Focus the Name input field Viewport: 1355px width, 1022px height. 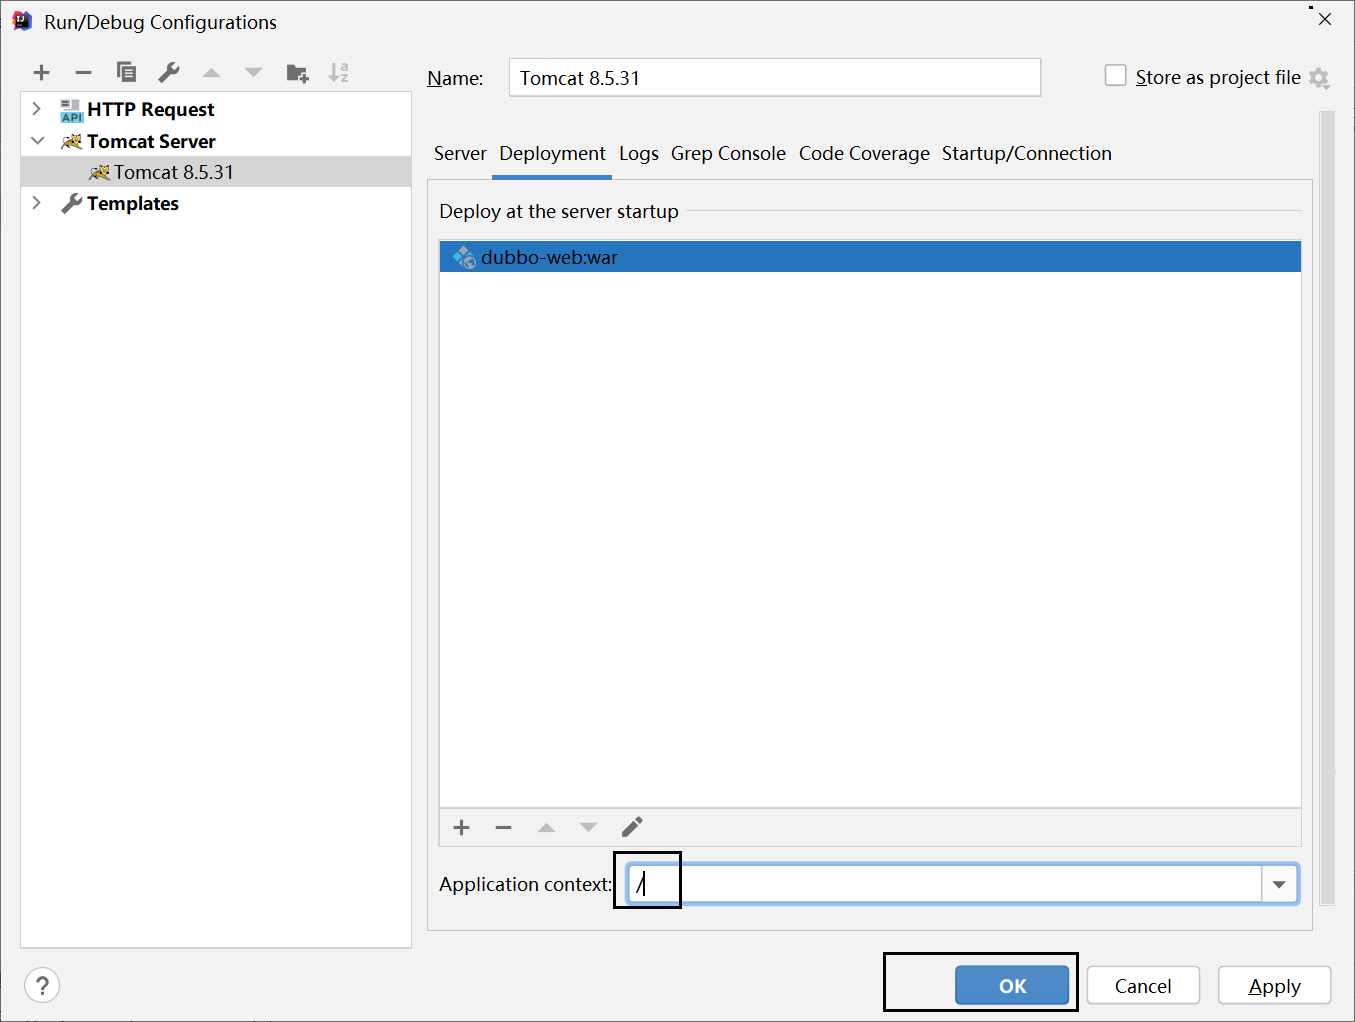click(x=775, y=78)
